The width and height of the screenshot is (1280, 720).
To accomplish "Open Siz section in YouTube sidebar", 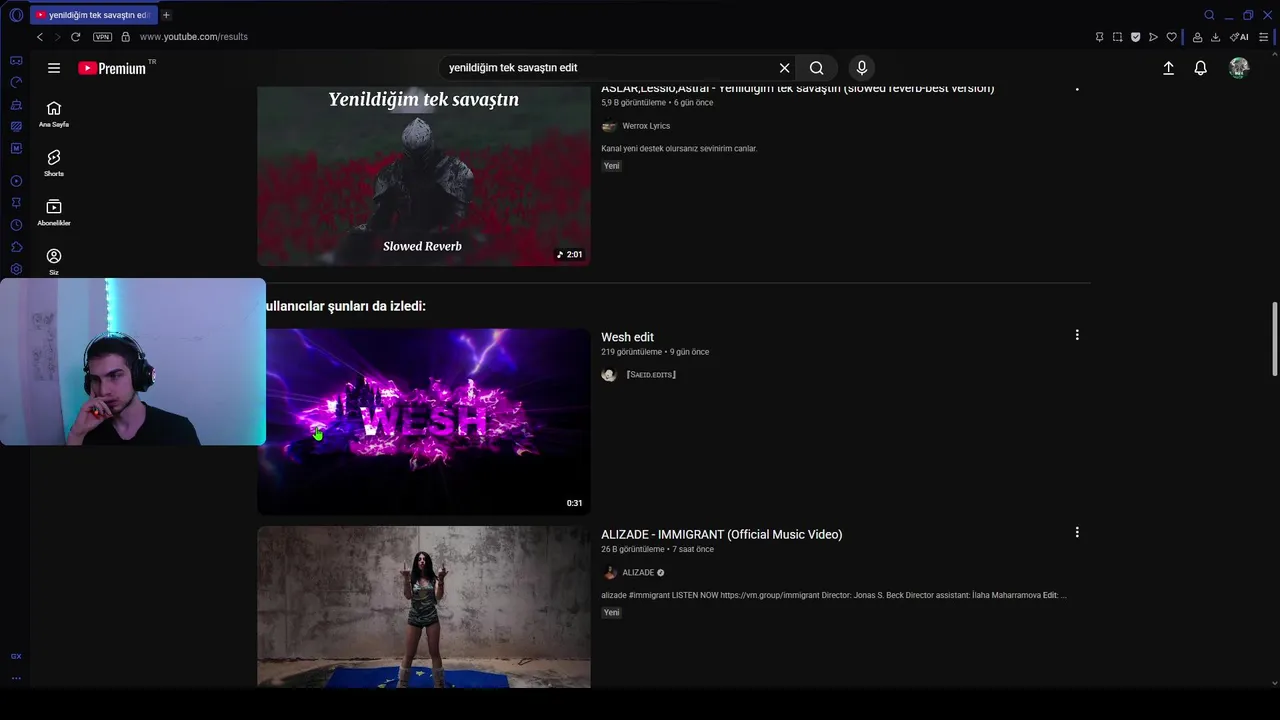I will [54, 262].
